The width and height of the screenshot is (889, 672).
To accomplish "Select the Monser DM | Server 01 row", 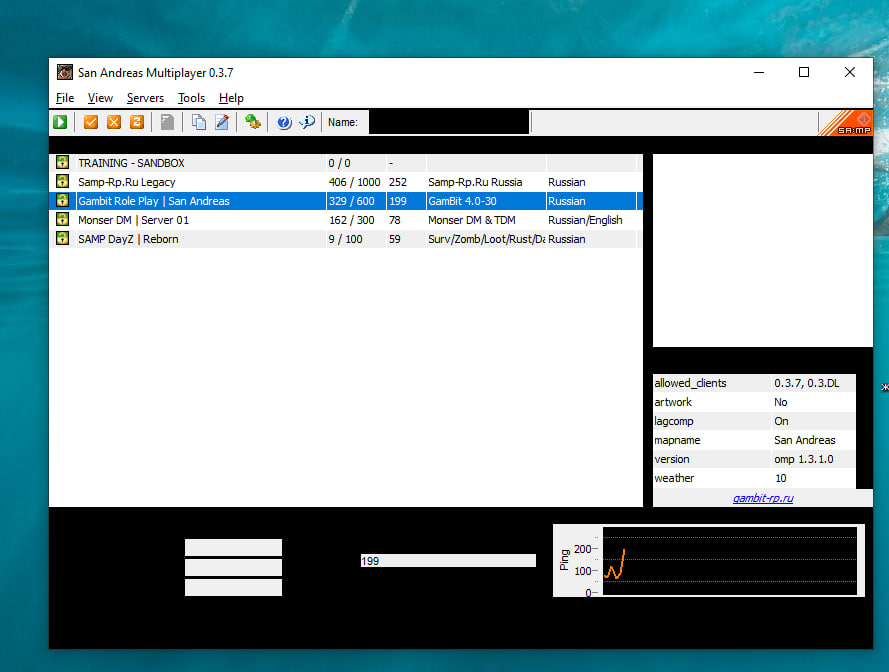I will pyautogui.click(x=200, y=220).
